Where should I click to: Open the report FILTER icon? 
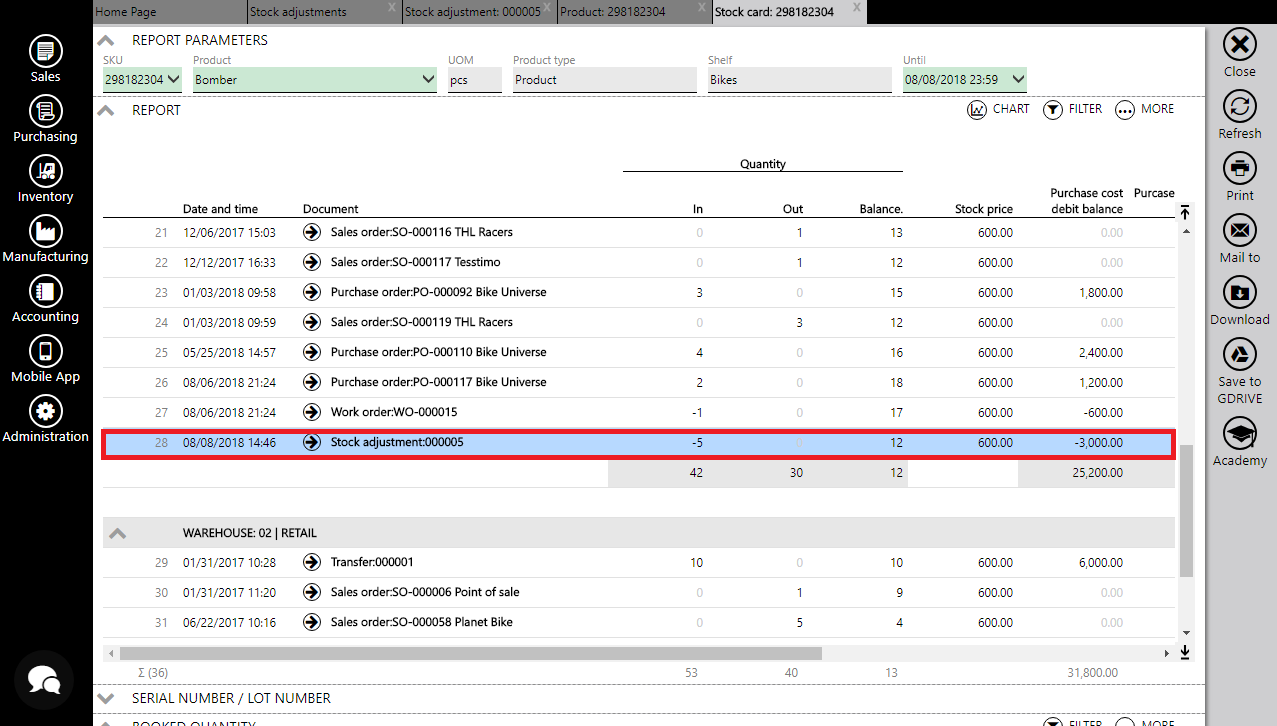pyautogui.click(x=1053, y=110)
